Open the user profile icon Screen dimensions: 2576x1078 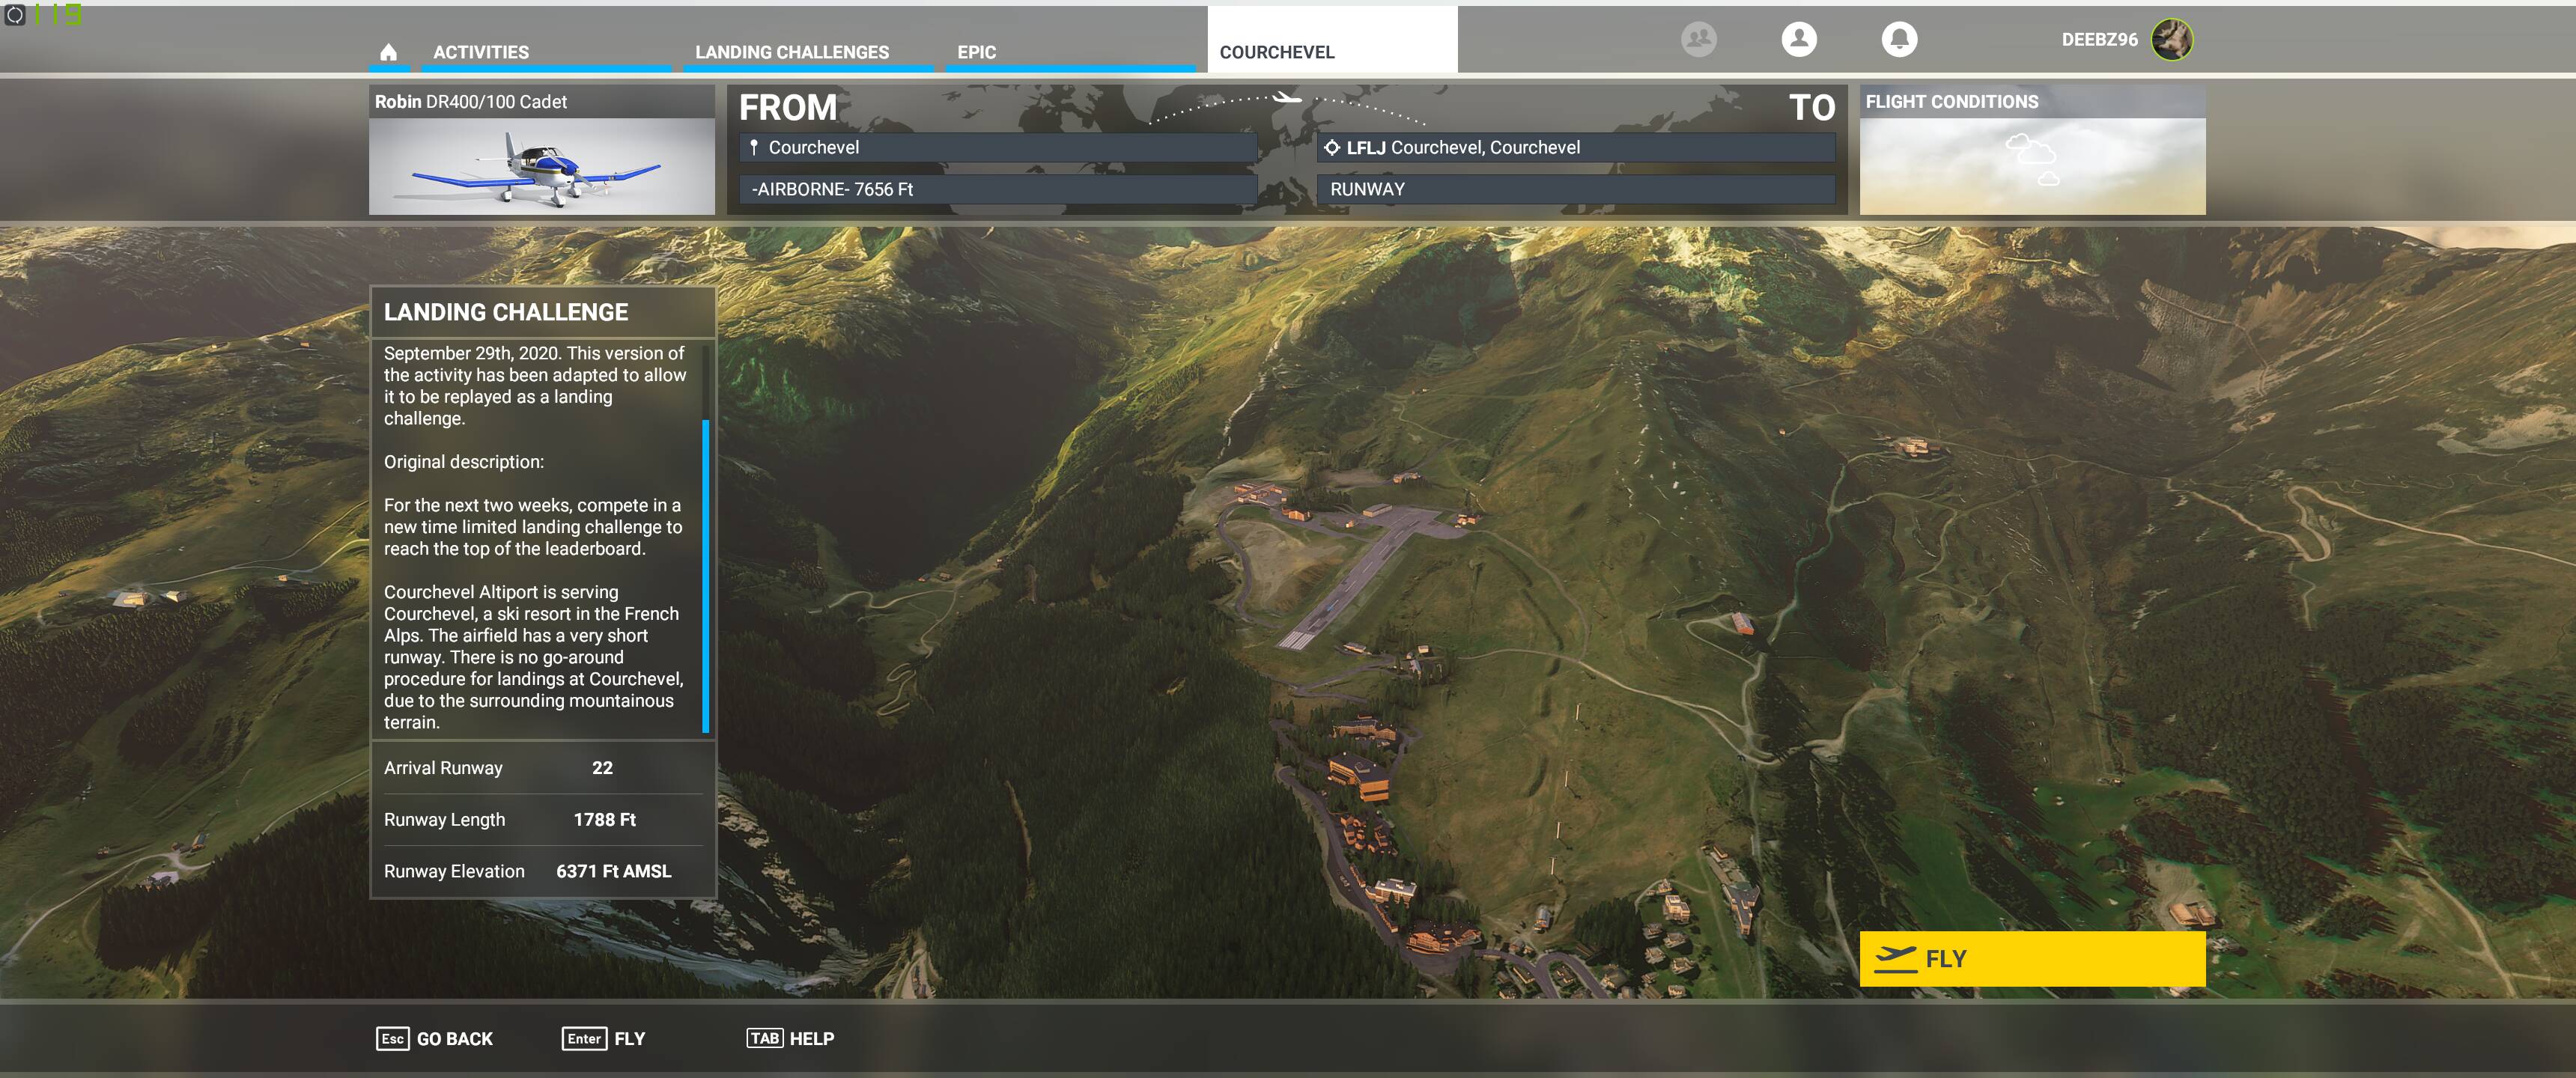(1799, 39)
